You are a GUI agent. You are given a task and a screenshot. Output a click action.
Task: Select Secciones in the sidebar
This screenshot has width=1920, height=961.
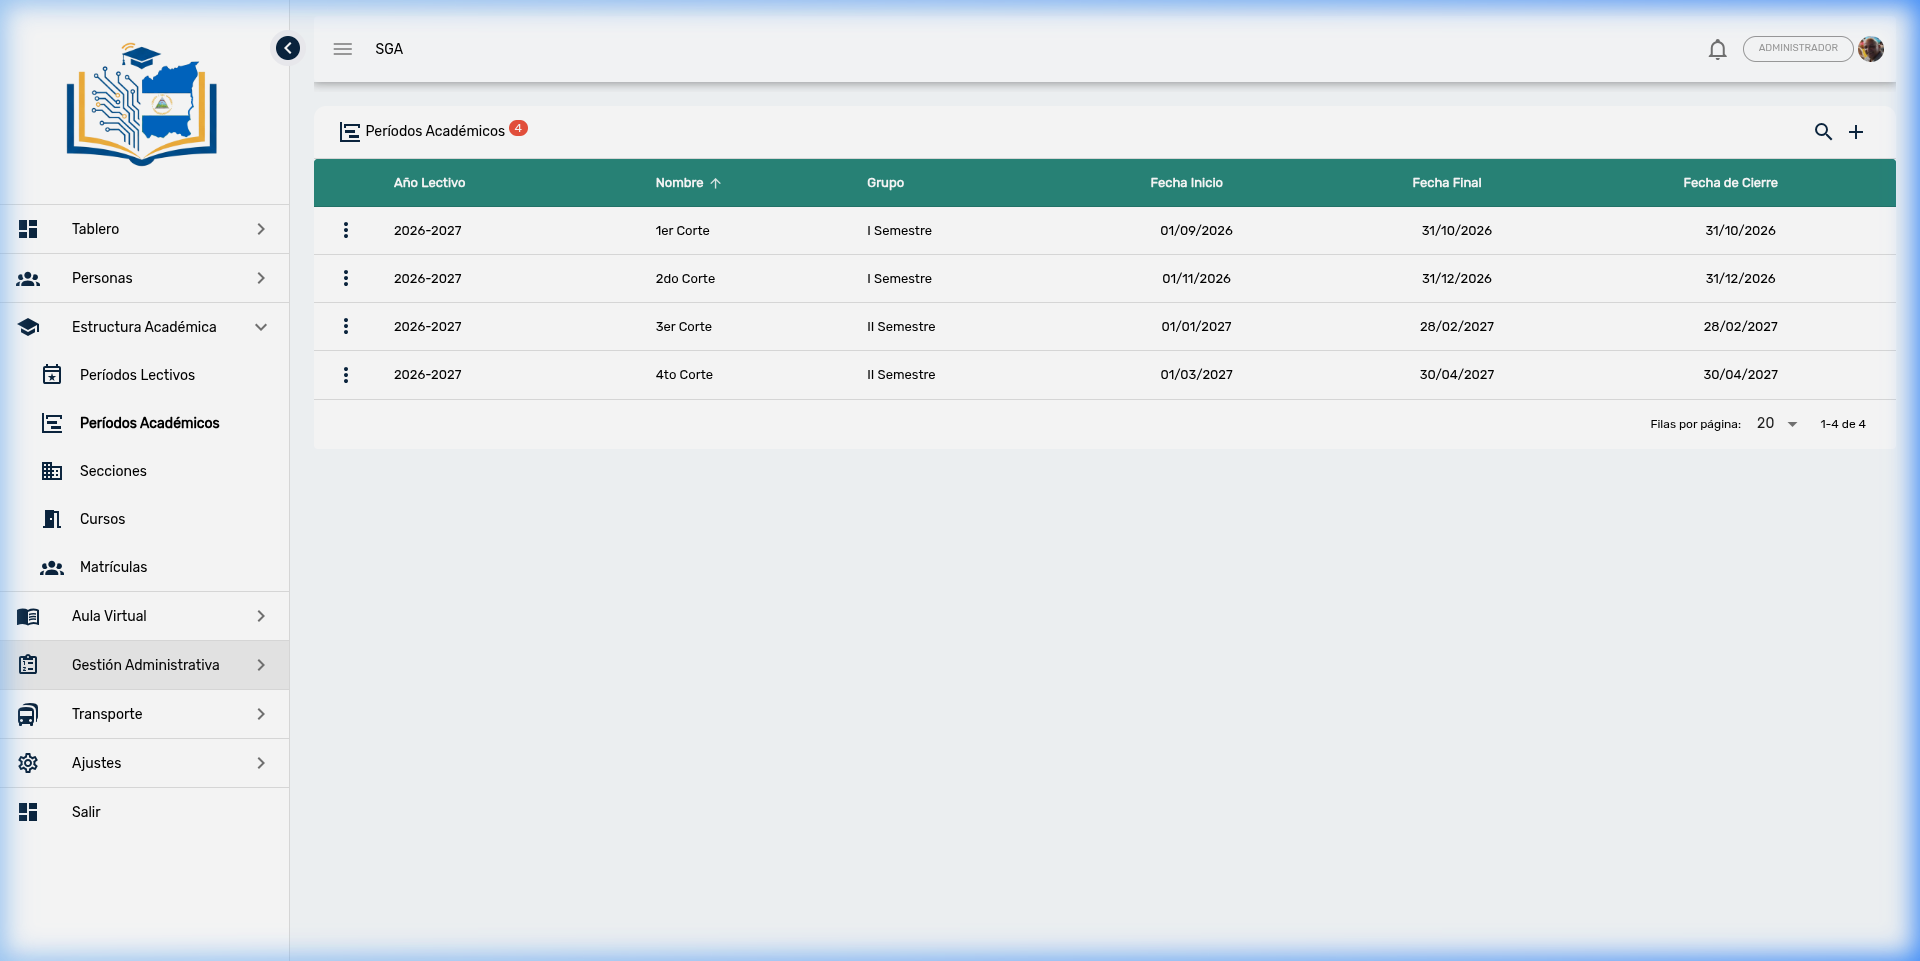pyautogui.click(x=113, y=471)
